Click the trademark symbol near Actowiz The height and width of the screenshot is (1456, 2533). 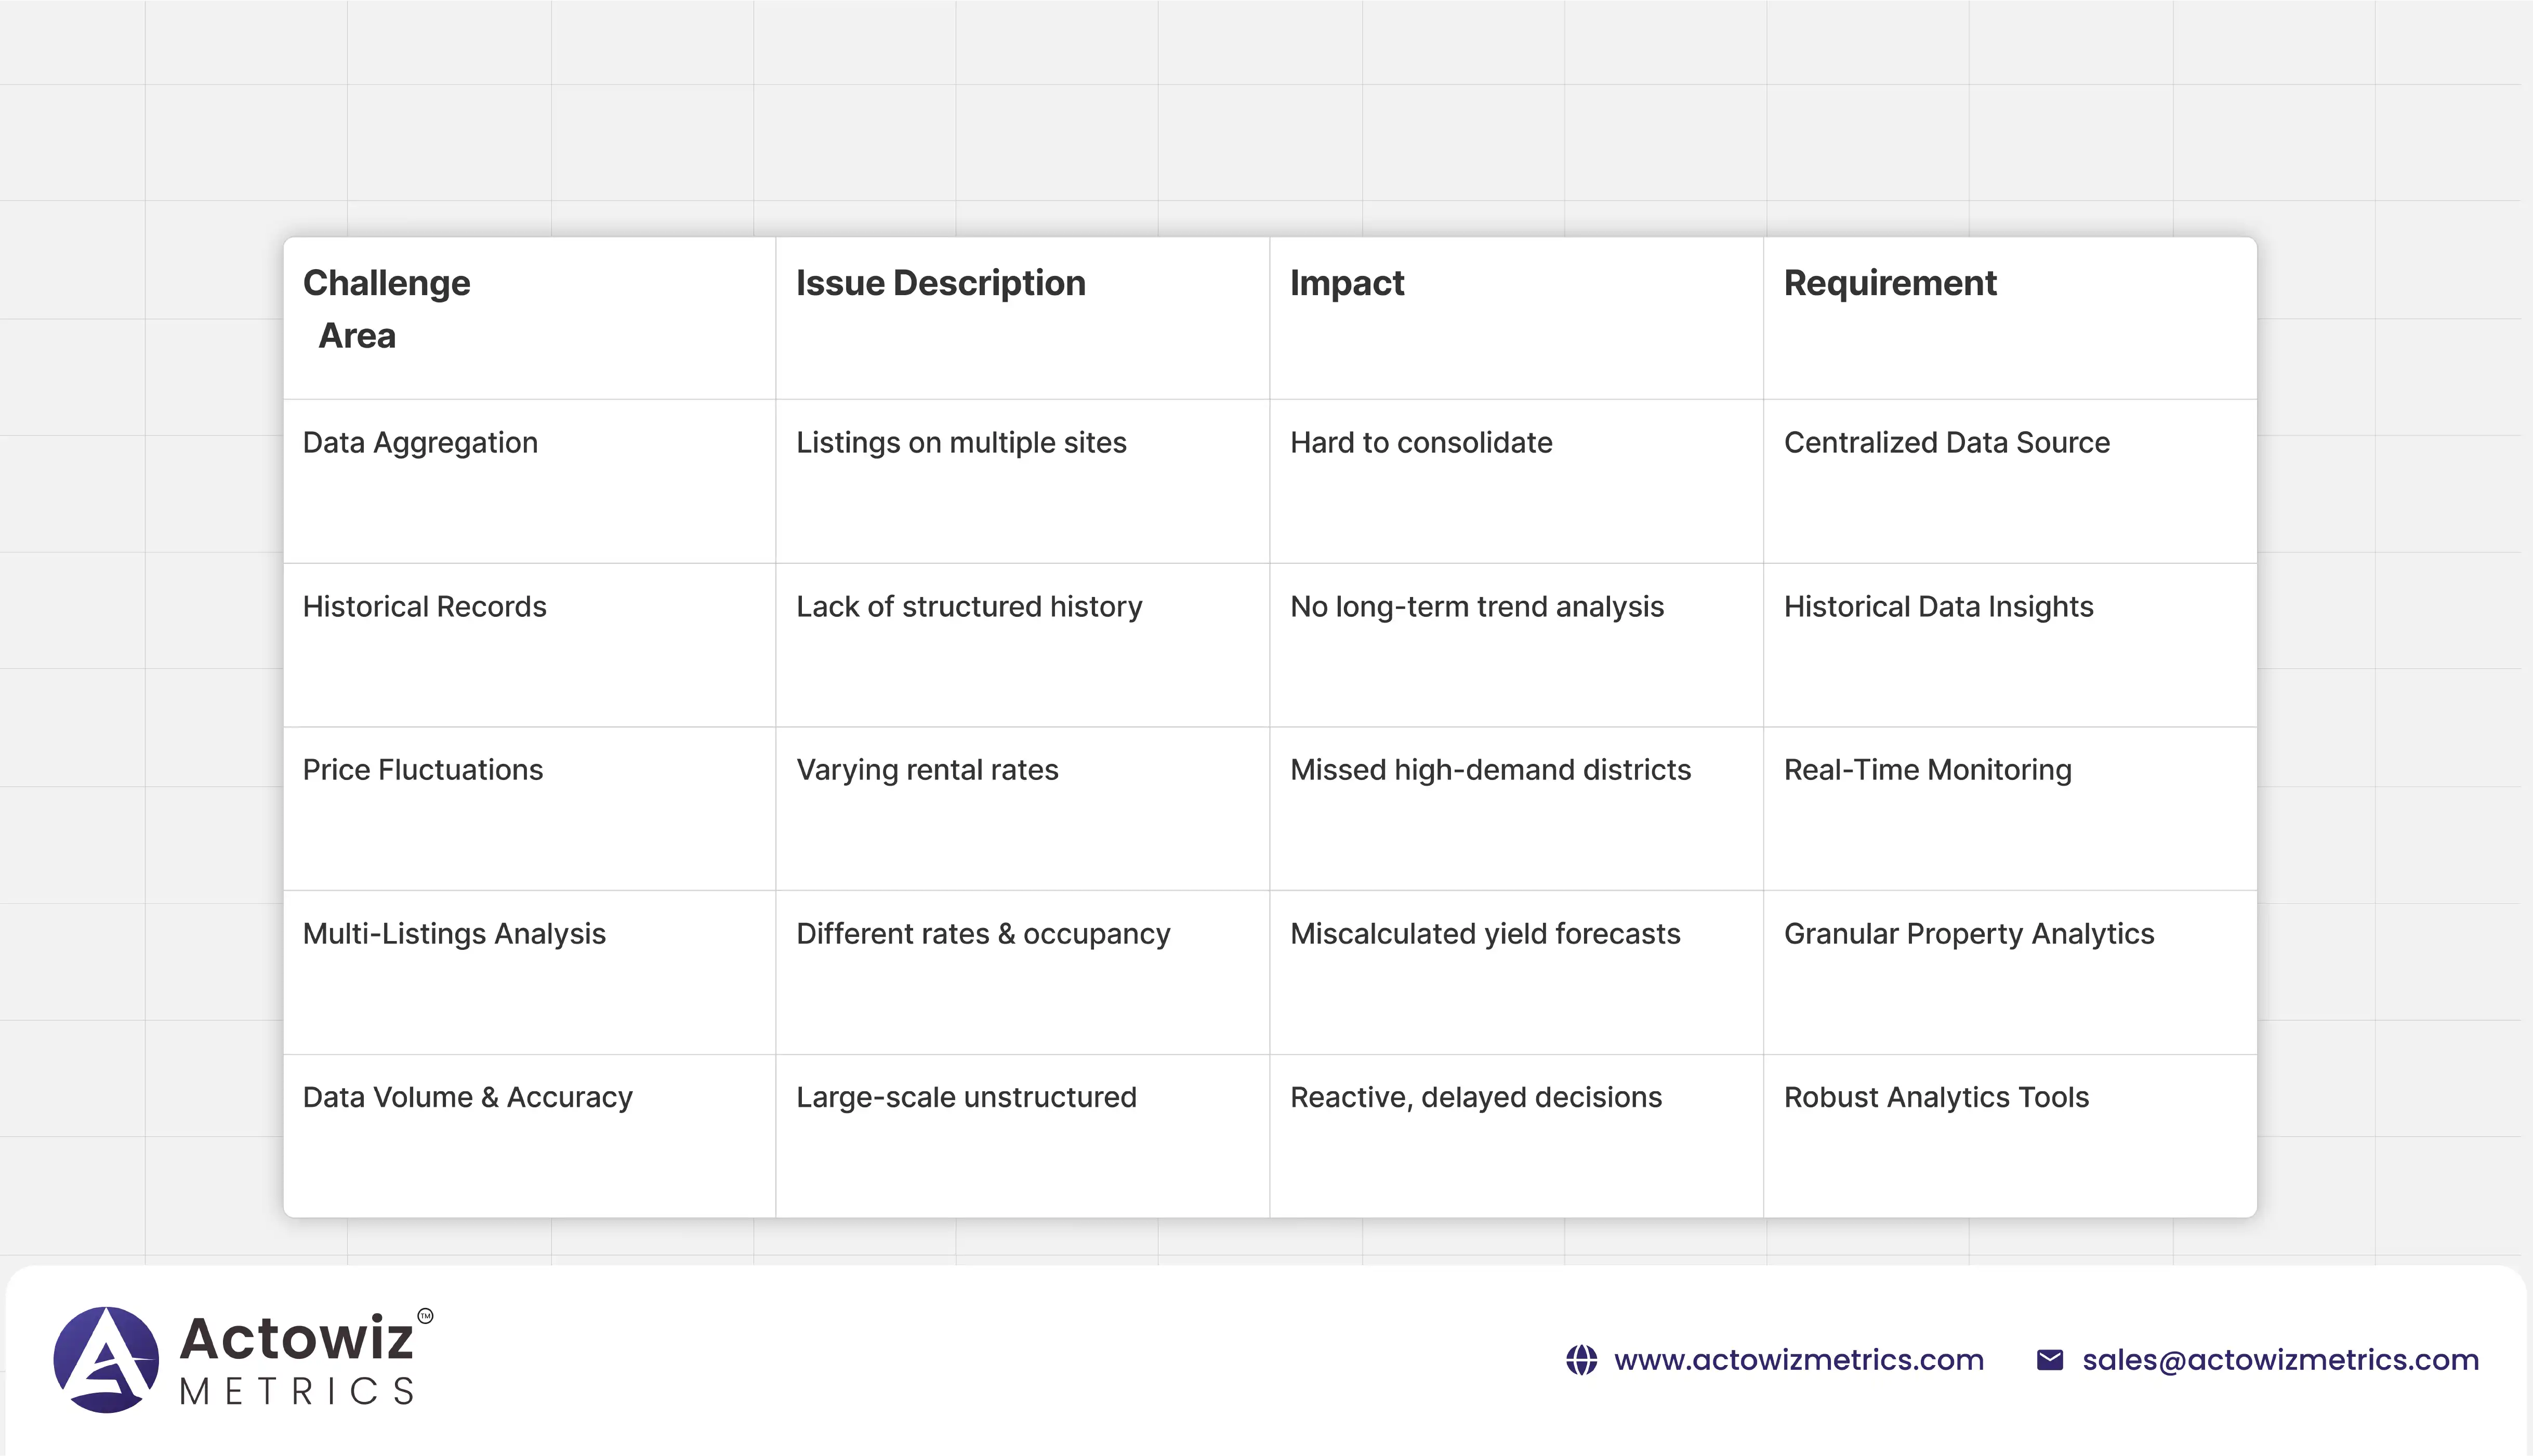(425, 1316)
